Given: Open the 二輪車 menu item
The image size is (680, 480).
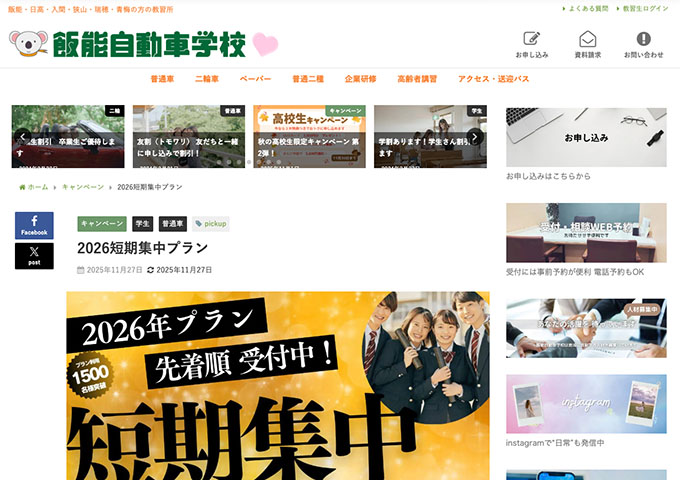Looking at the screenshot, I should click(207, 79).
